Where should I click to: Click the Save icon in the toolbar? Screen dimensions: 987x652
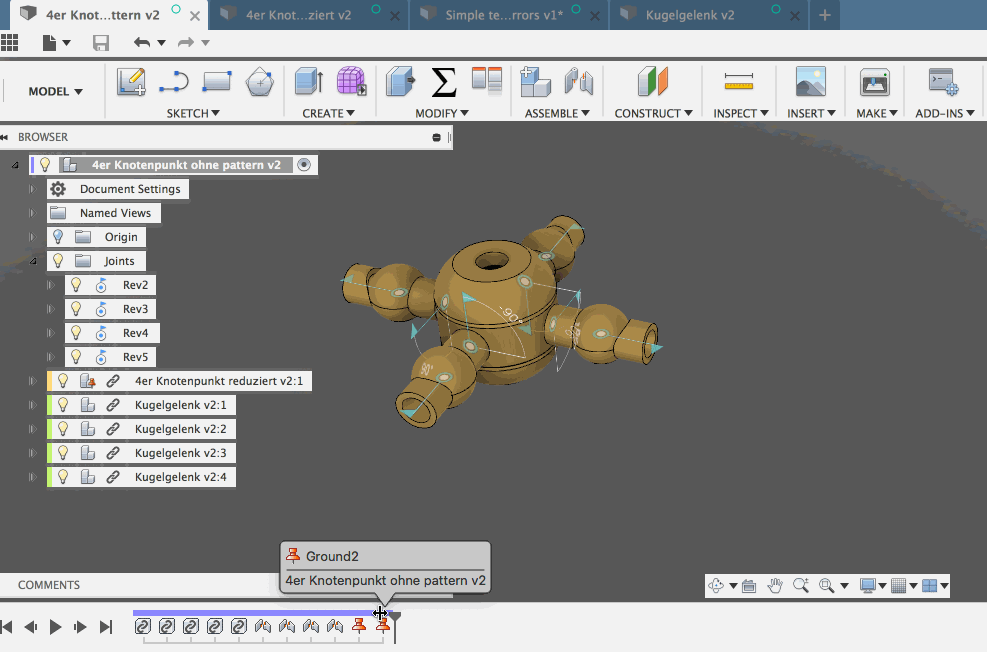[101, 41]
